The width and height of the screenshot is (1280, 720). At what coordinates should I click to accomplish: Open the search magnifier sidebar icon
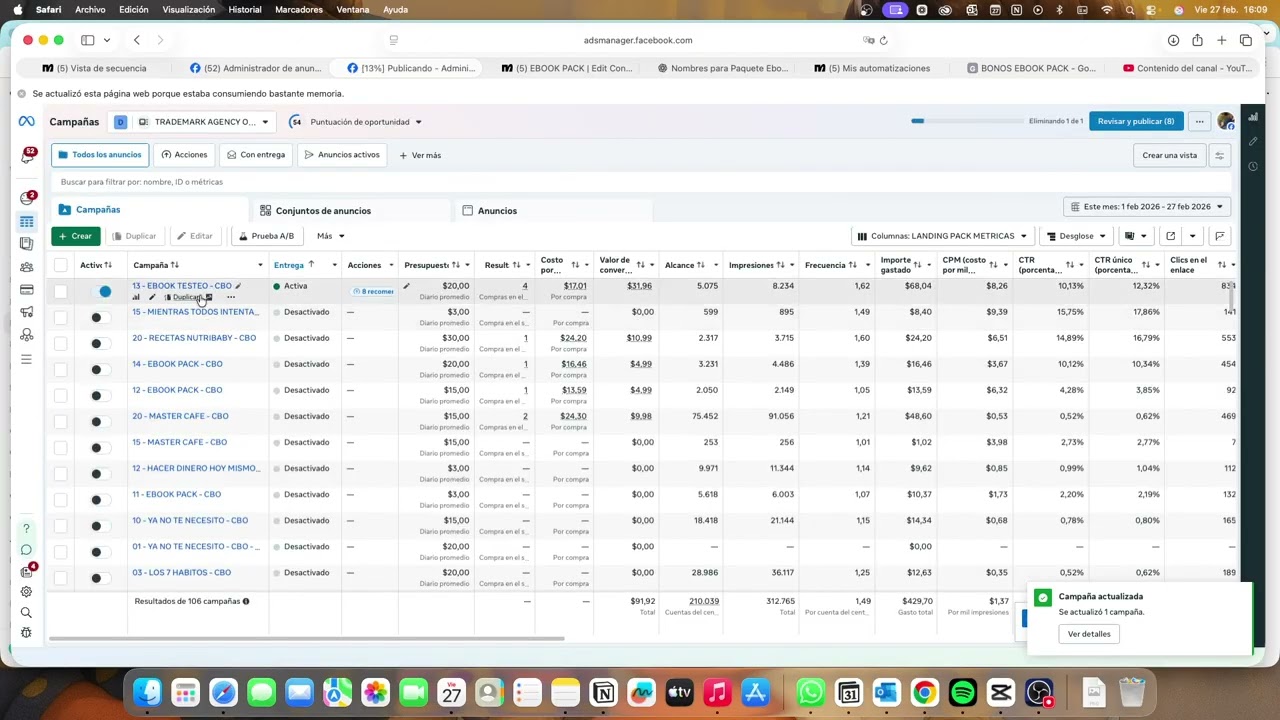click(x=27, y=612)
